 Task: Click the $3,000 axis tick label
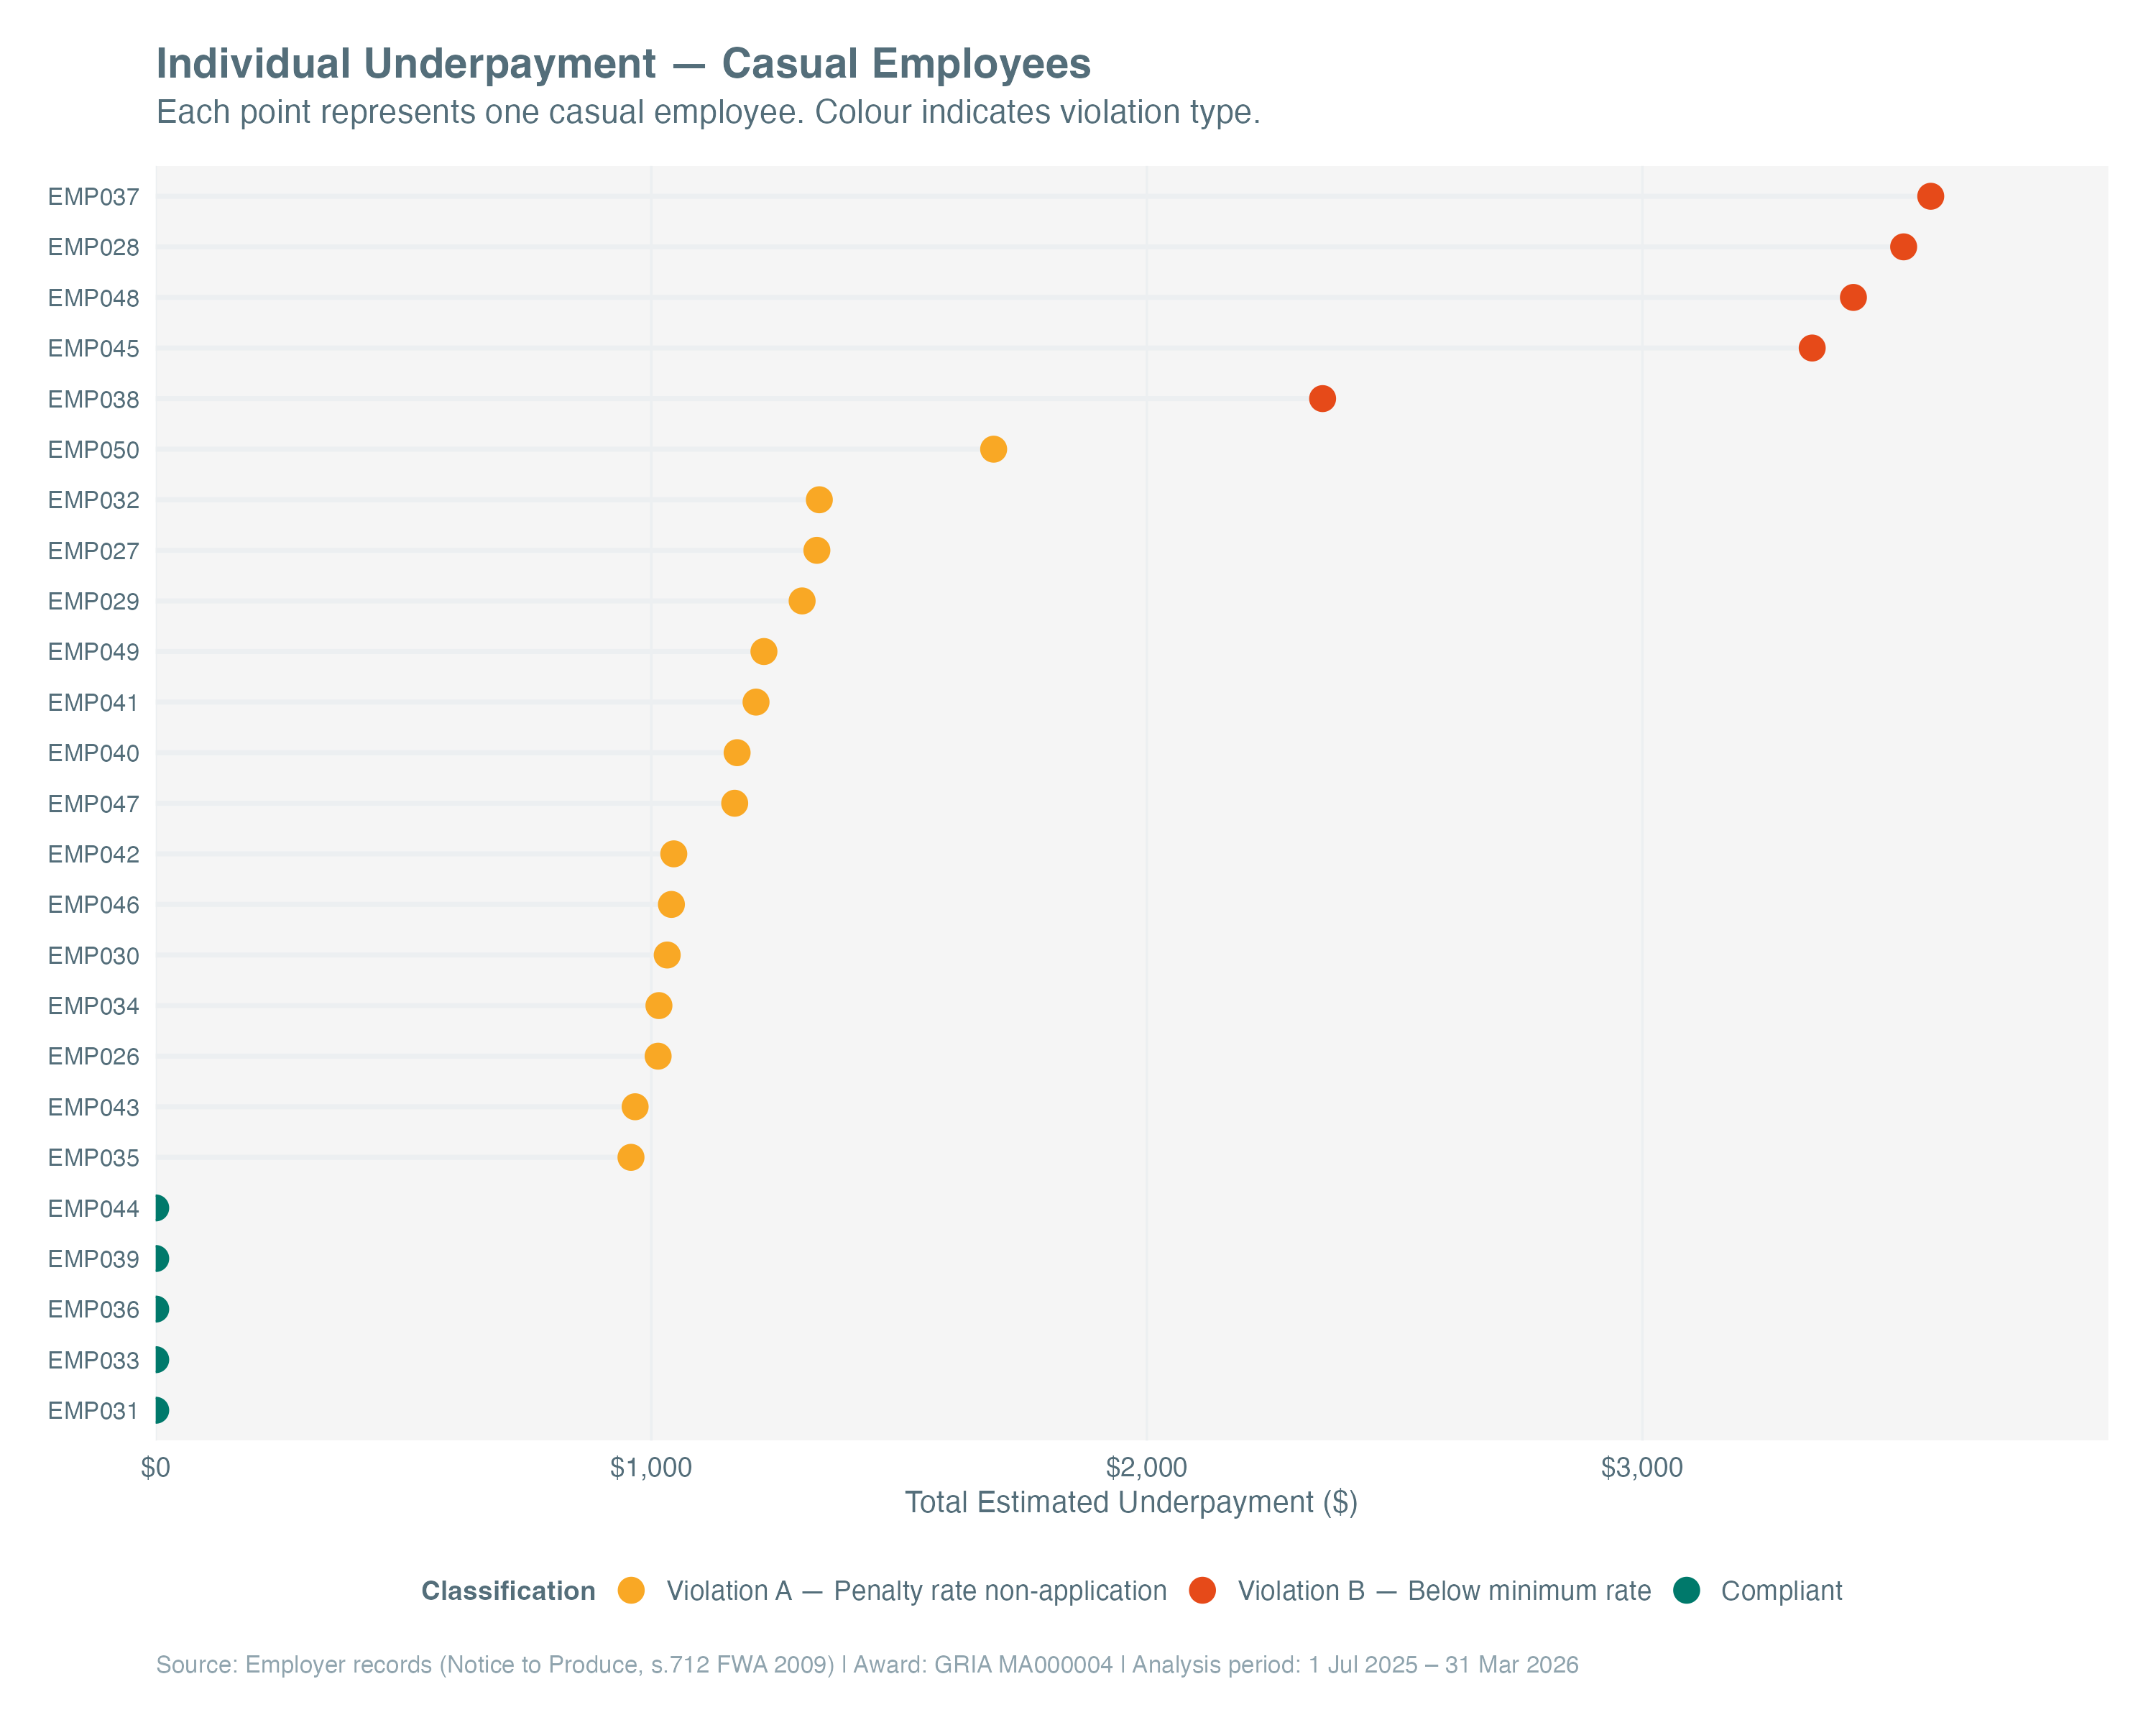[1641, 1467]
